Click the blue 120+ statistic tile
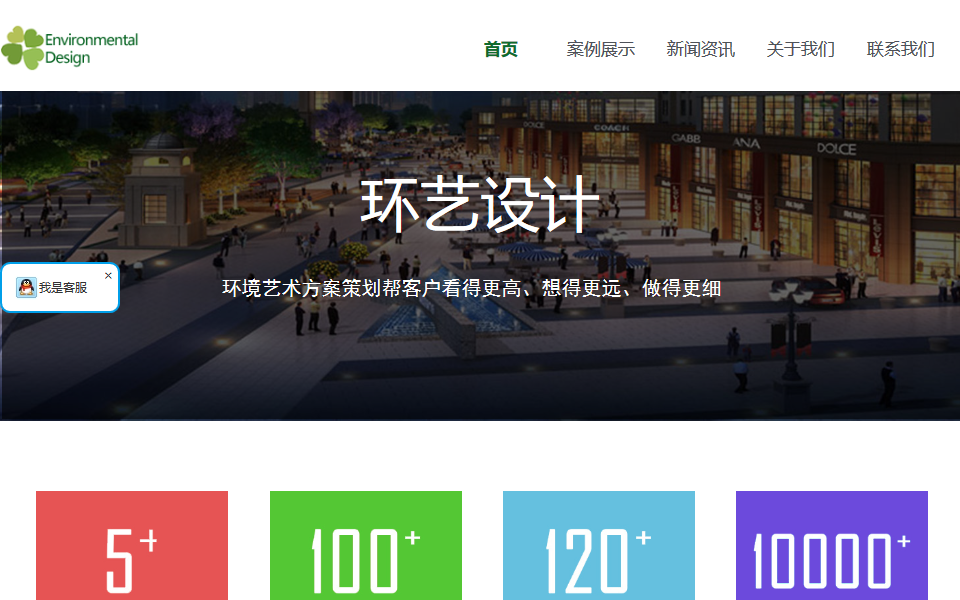Image resolution: width=960 pixels, height=600 pixels. coord(598,546)
